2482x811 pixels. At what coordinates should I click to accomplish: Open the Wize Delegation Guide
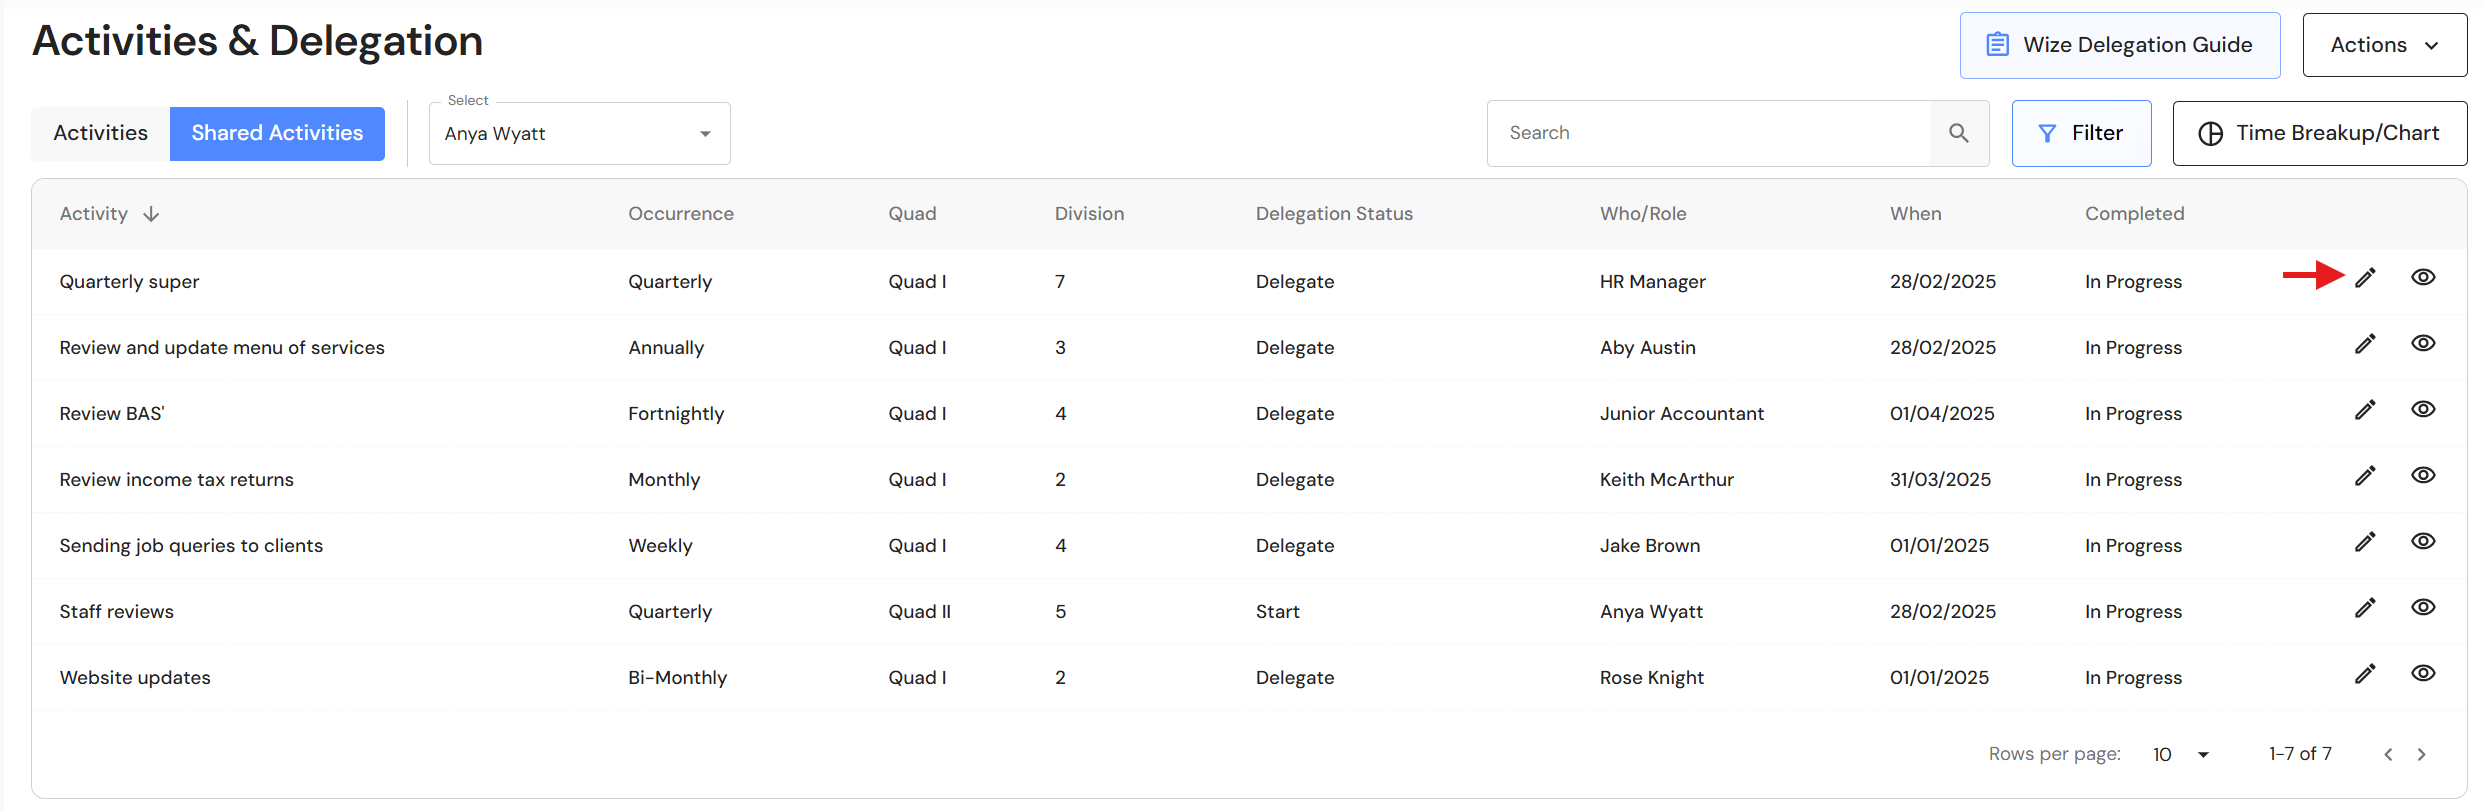[2119, 45]
